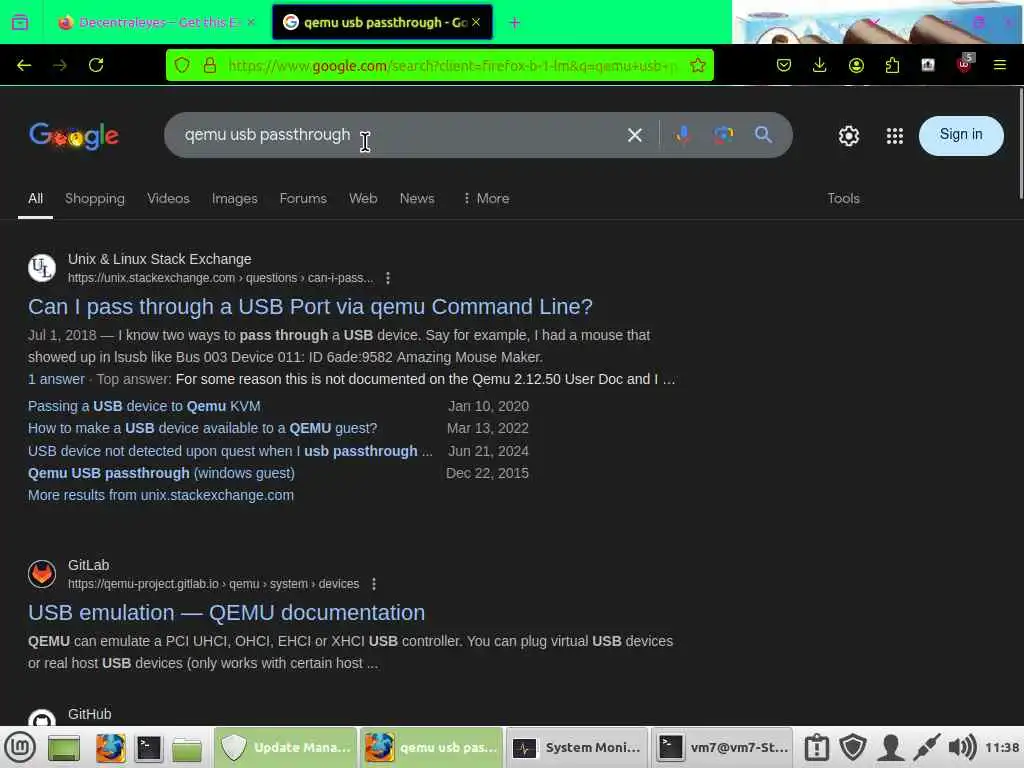Show the desktop from the taskbar
Screen dimensions: 1024x768
(x=64, y=748)
